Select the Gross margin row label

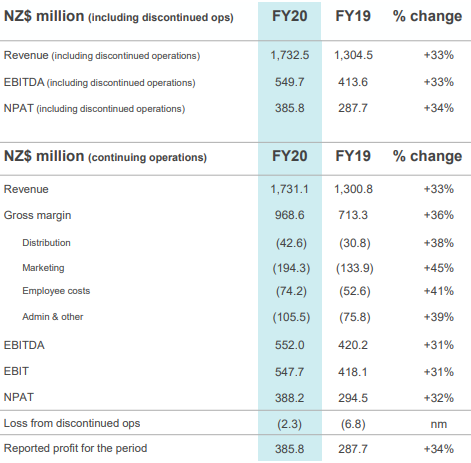click(37, 215)
